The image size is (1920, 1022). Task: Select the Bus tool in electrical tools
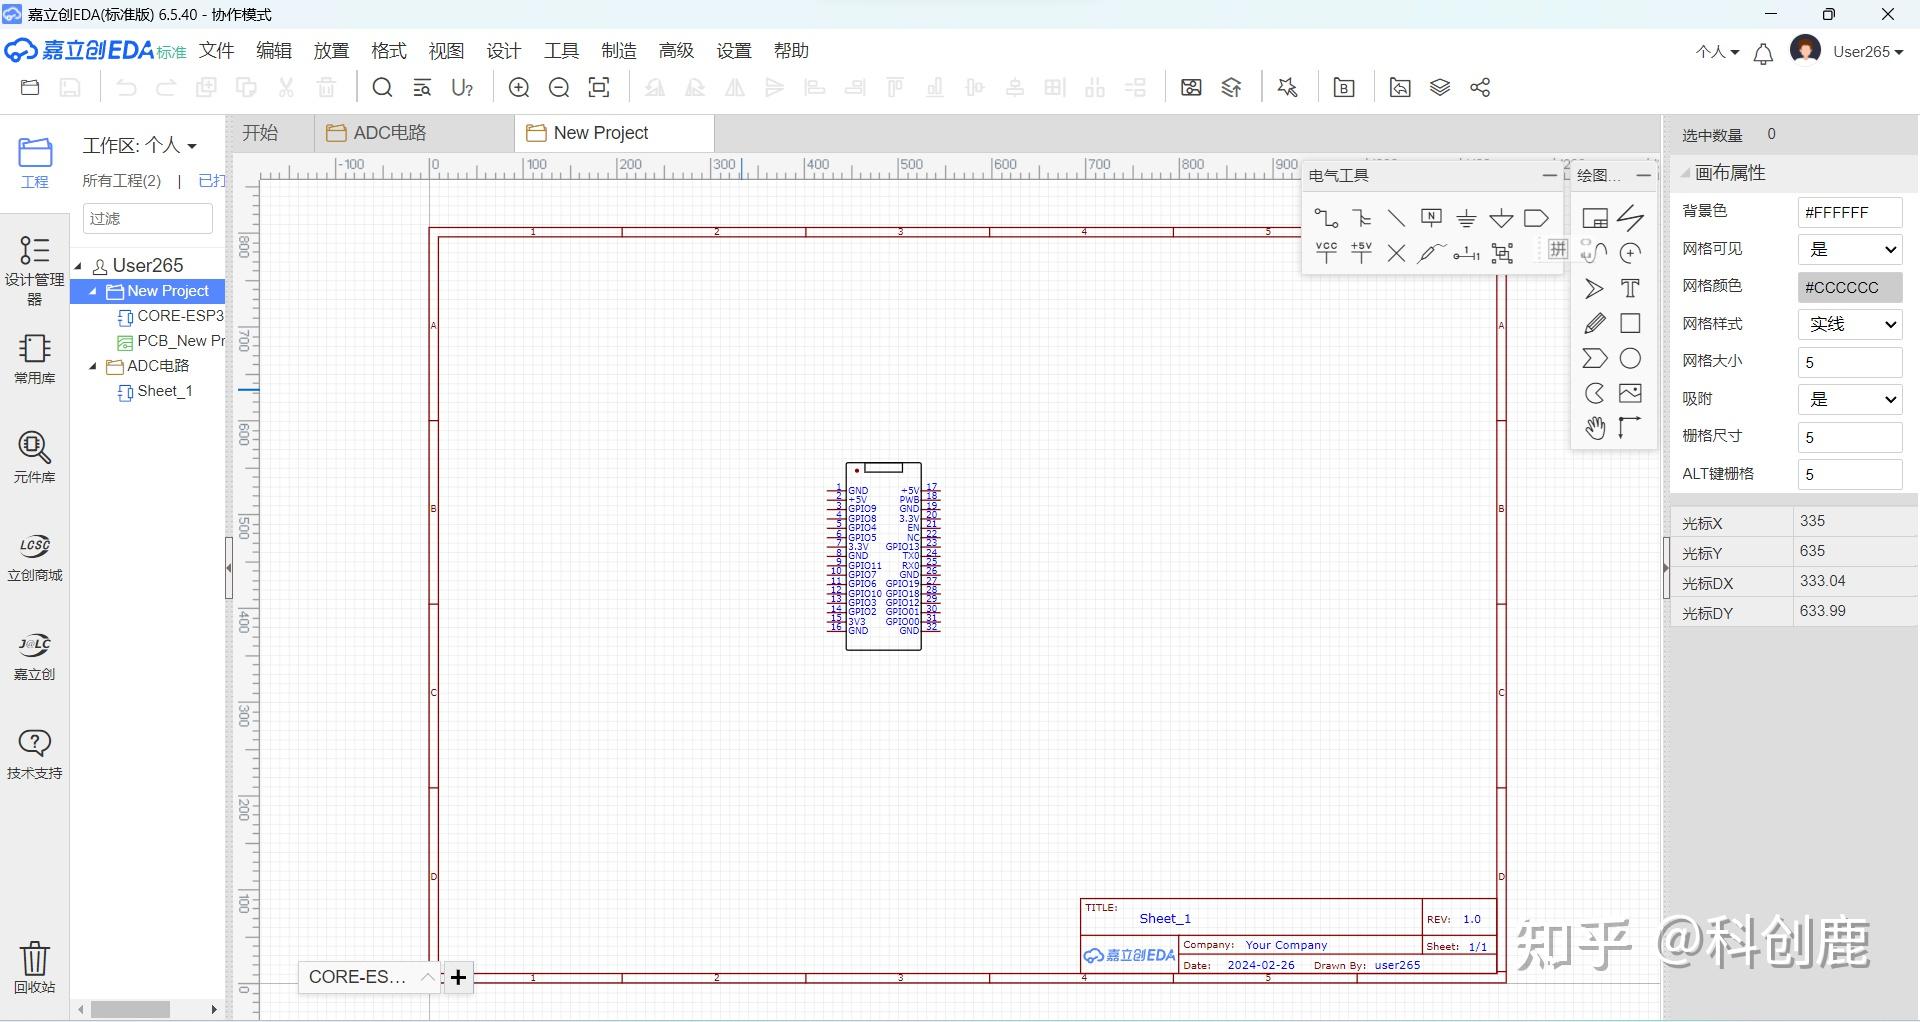point(1361,218)
